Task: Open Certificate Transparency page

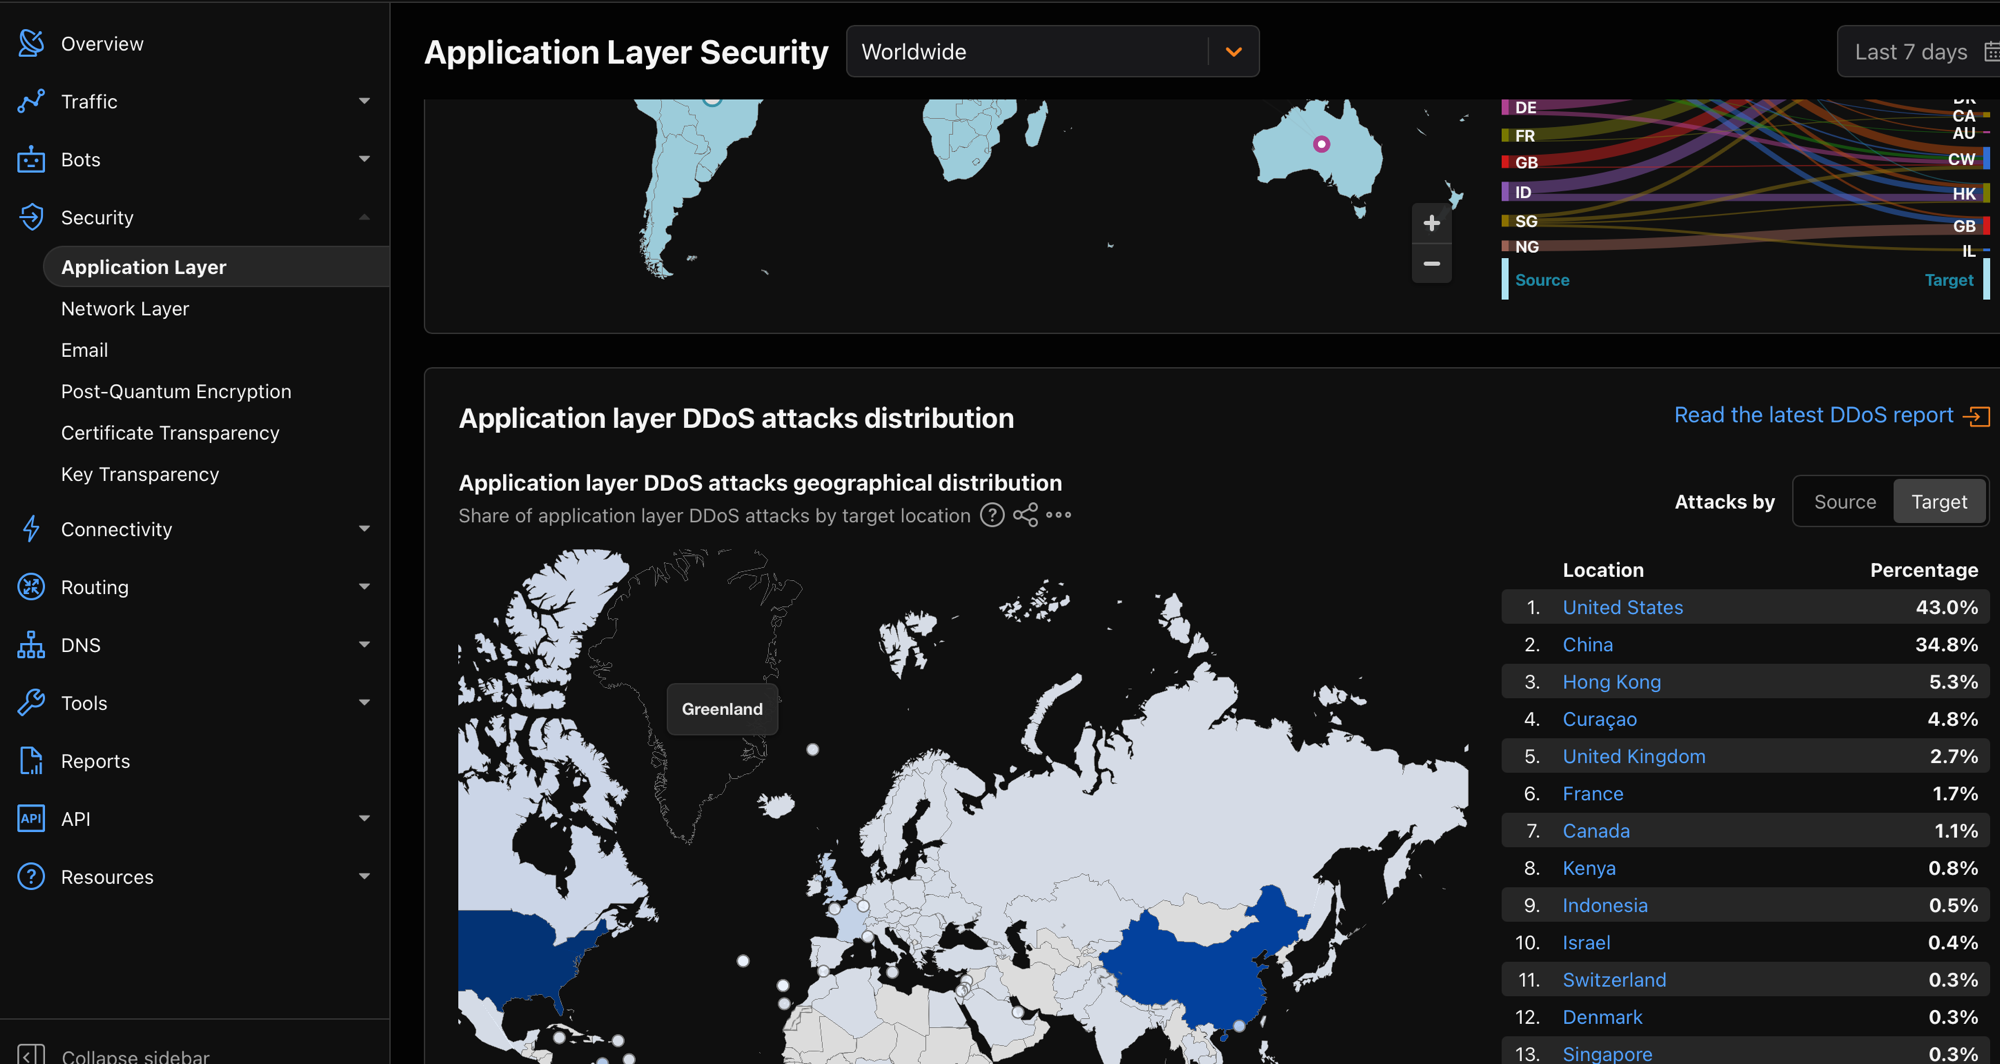Action: (170, 433)
